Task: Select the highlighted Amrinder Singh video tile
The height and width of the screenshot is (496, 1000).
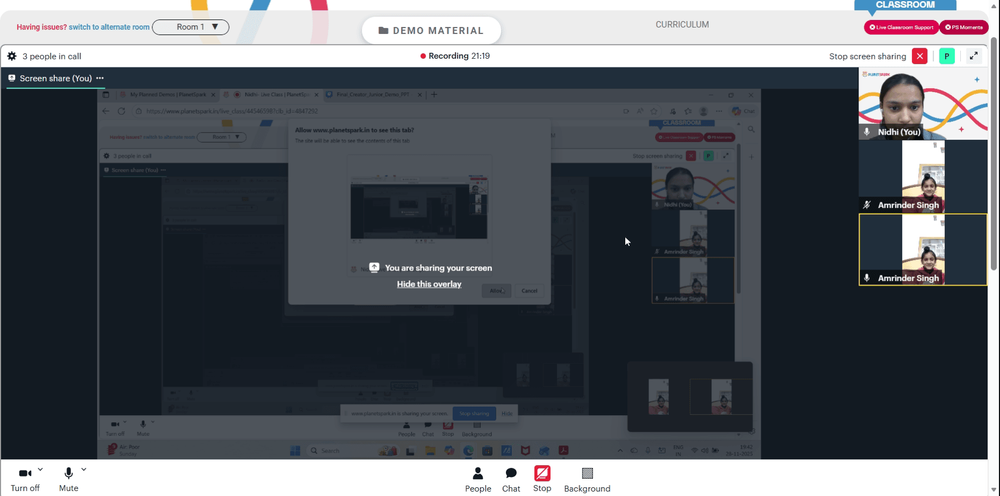Action: point(923,249)
